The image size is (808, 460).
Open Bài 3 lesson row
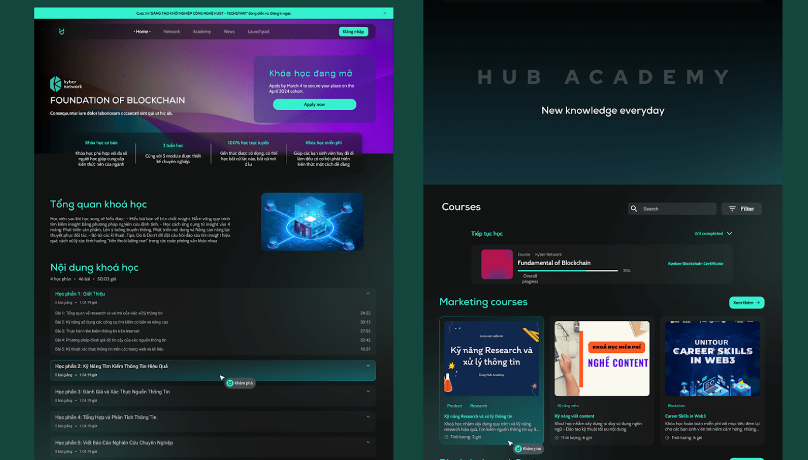tap(213, 331)
